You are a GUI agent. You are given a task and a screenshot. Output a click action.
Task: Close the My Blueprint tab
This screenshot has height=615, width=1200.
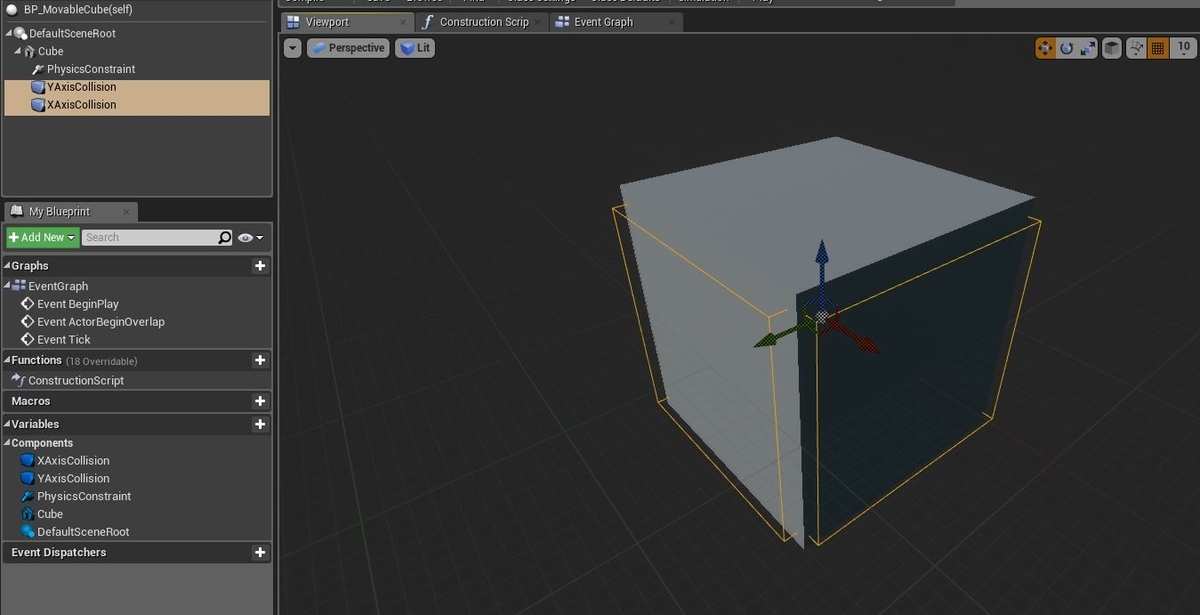point(126,212)
